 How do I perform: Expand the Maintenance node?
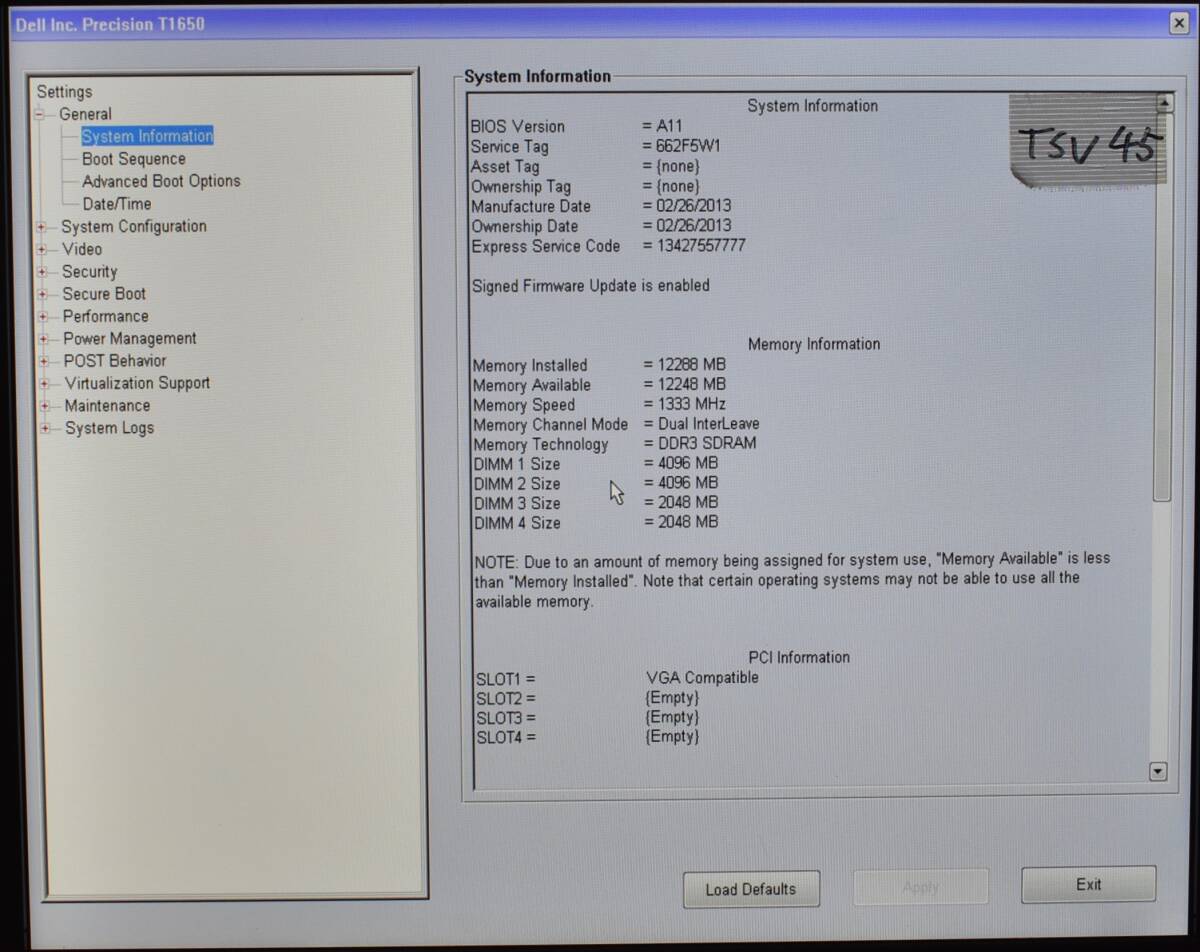click(x=44, y=406)
